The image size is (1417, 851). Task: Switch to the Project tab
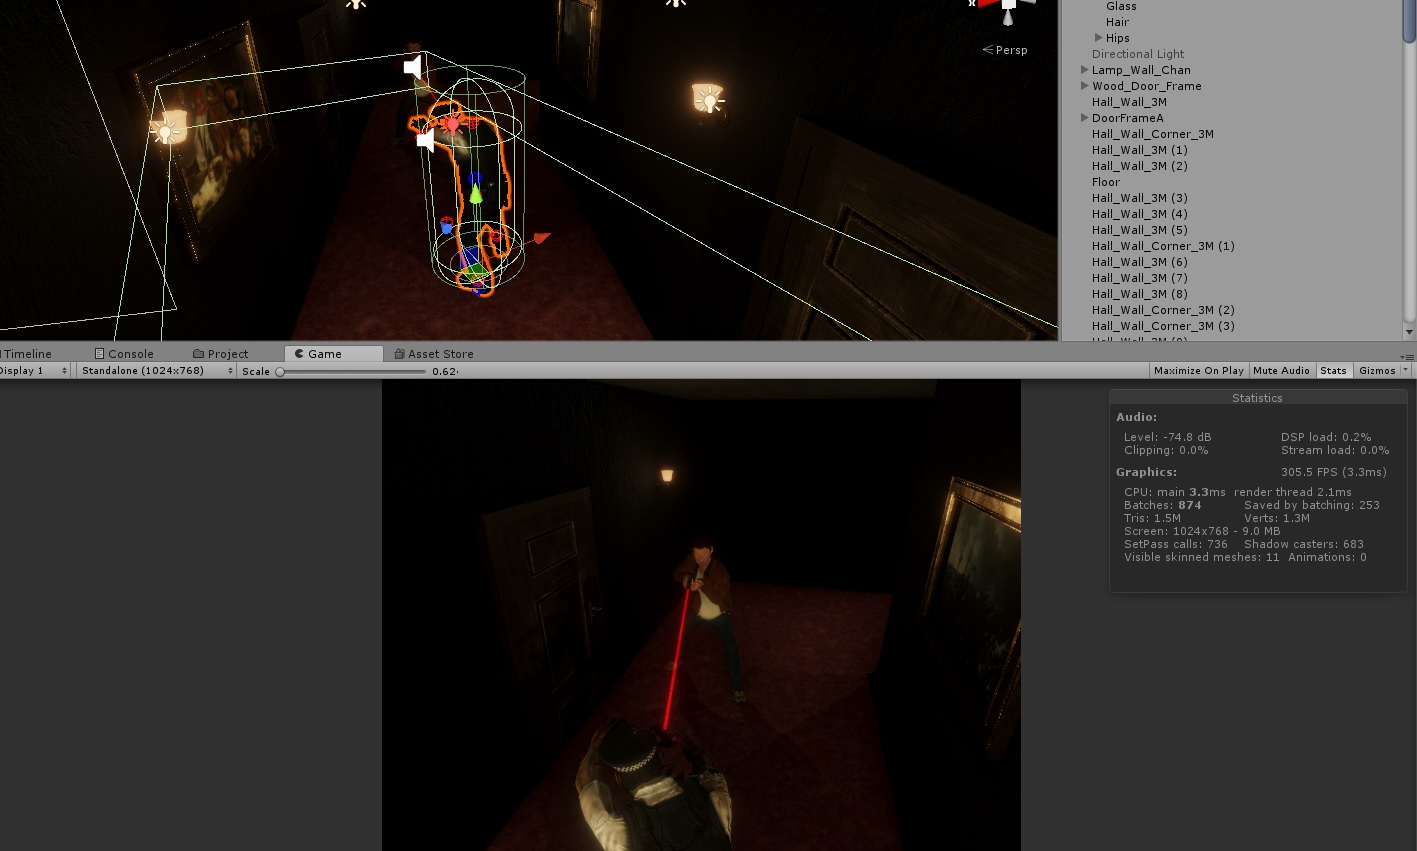[228, 353]
